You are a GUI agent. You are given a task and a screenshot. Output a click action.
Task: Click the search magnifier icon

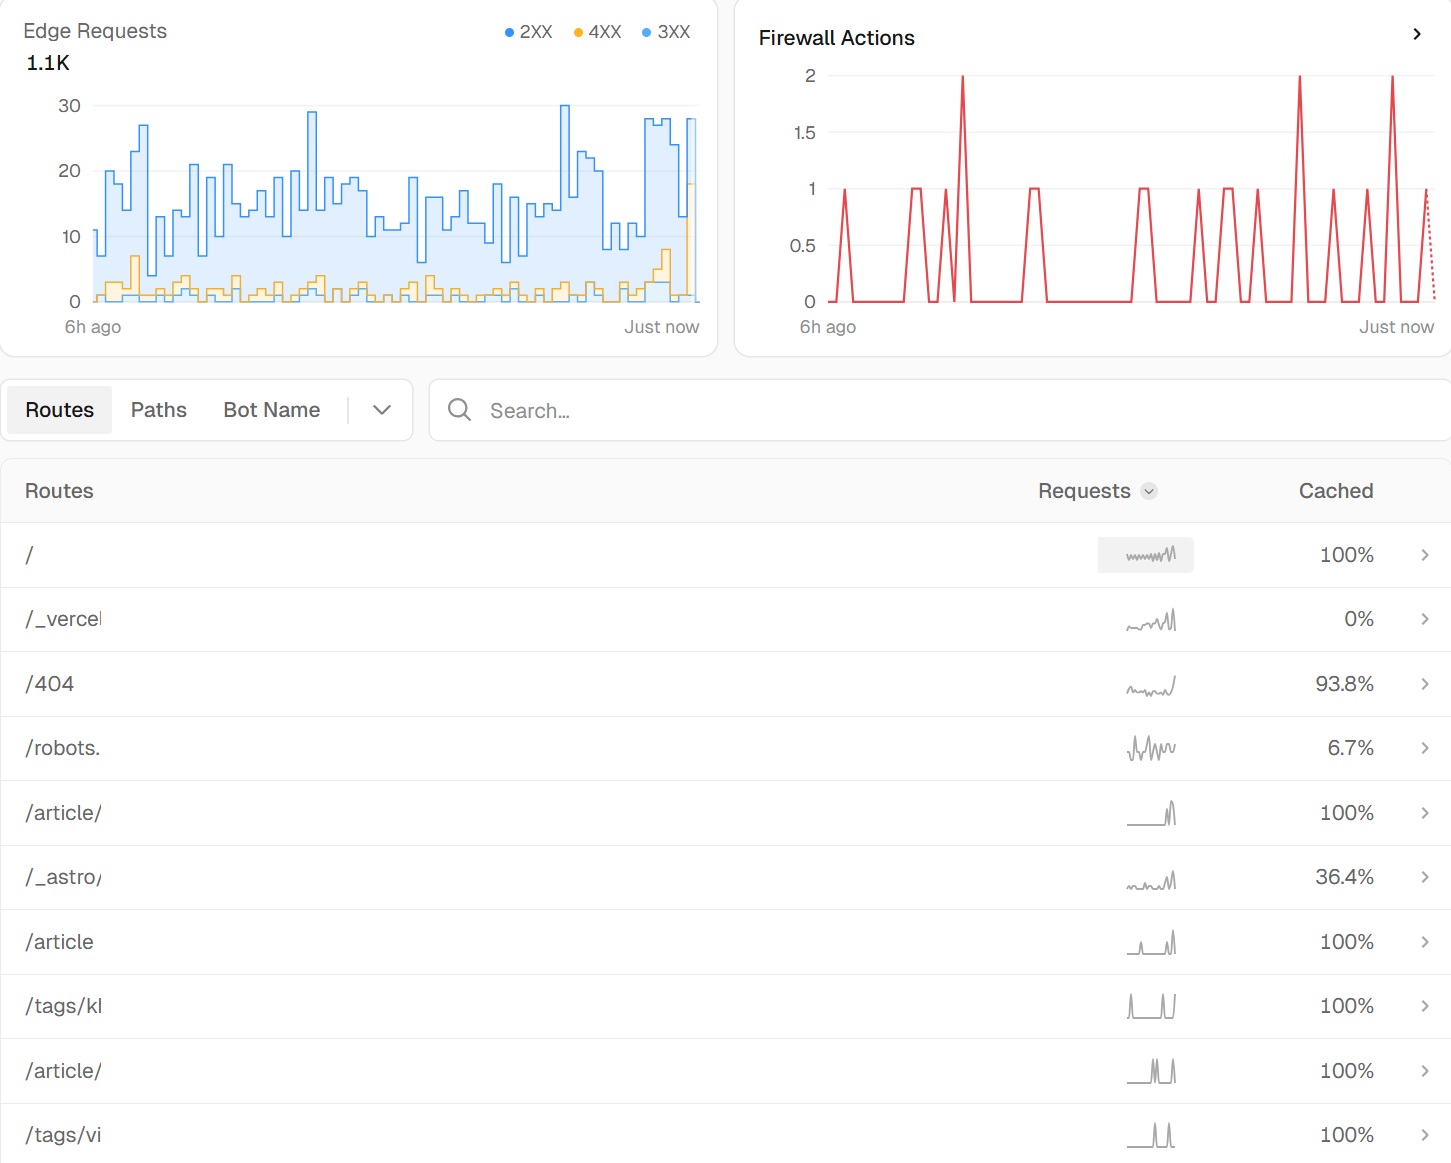pyautogui.click(x=459, y=410)
